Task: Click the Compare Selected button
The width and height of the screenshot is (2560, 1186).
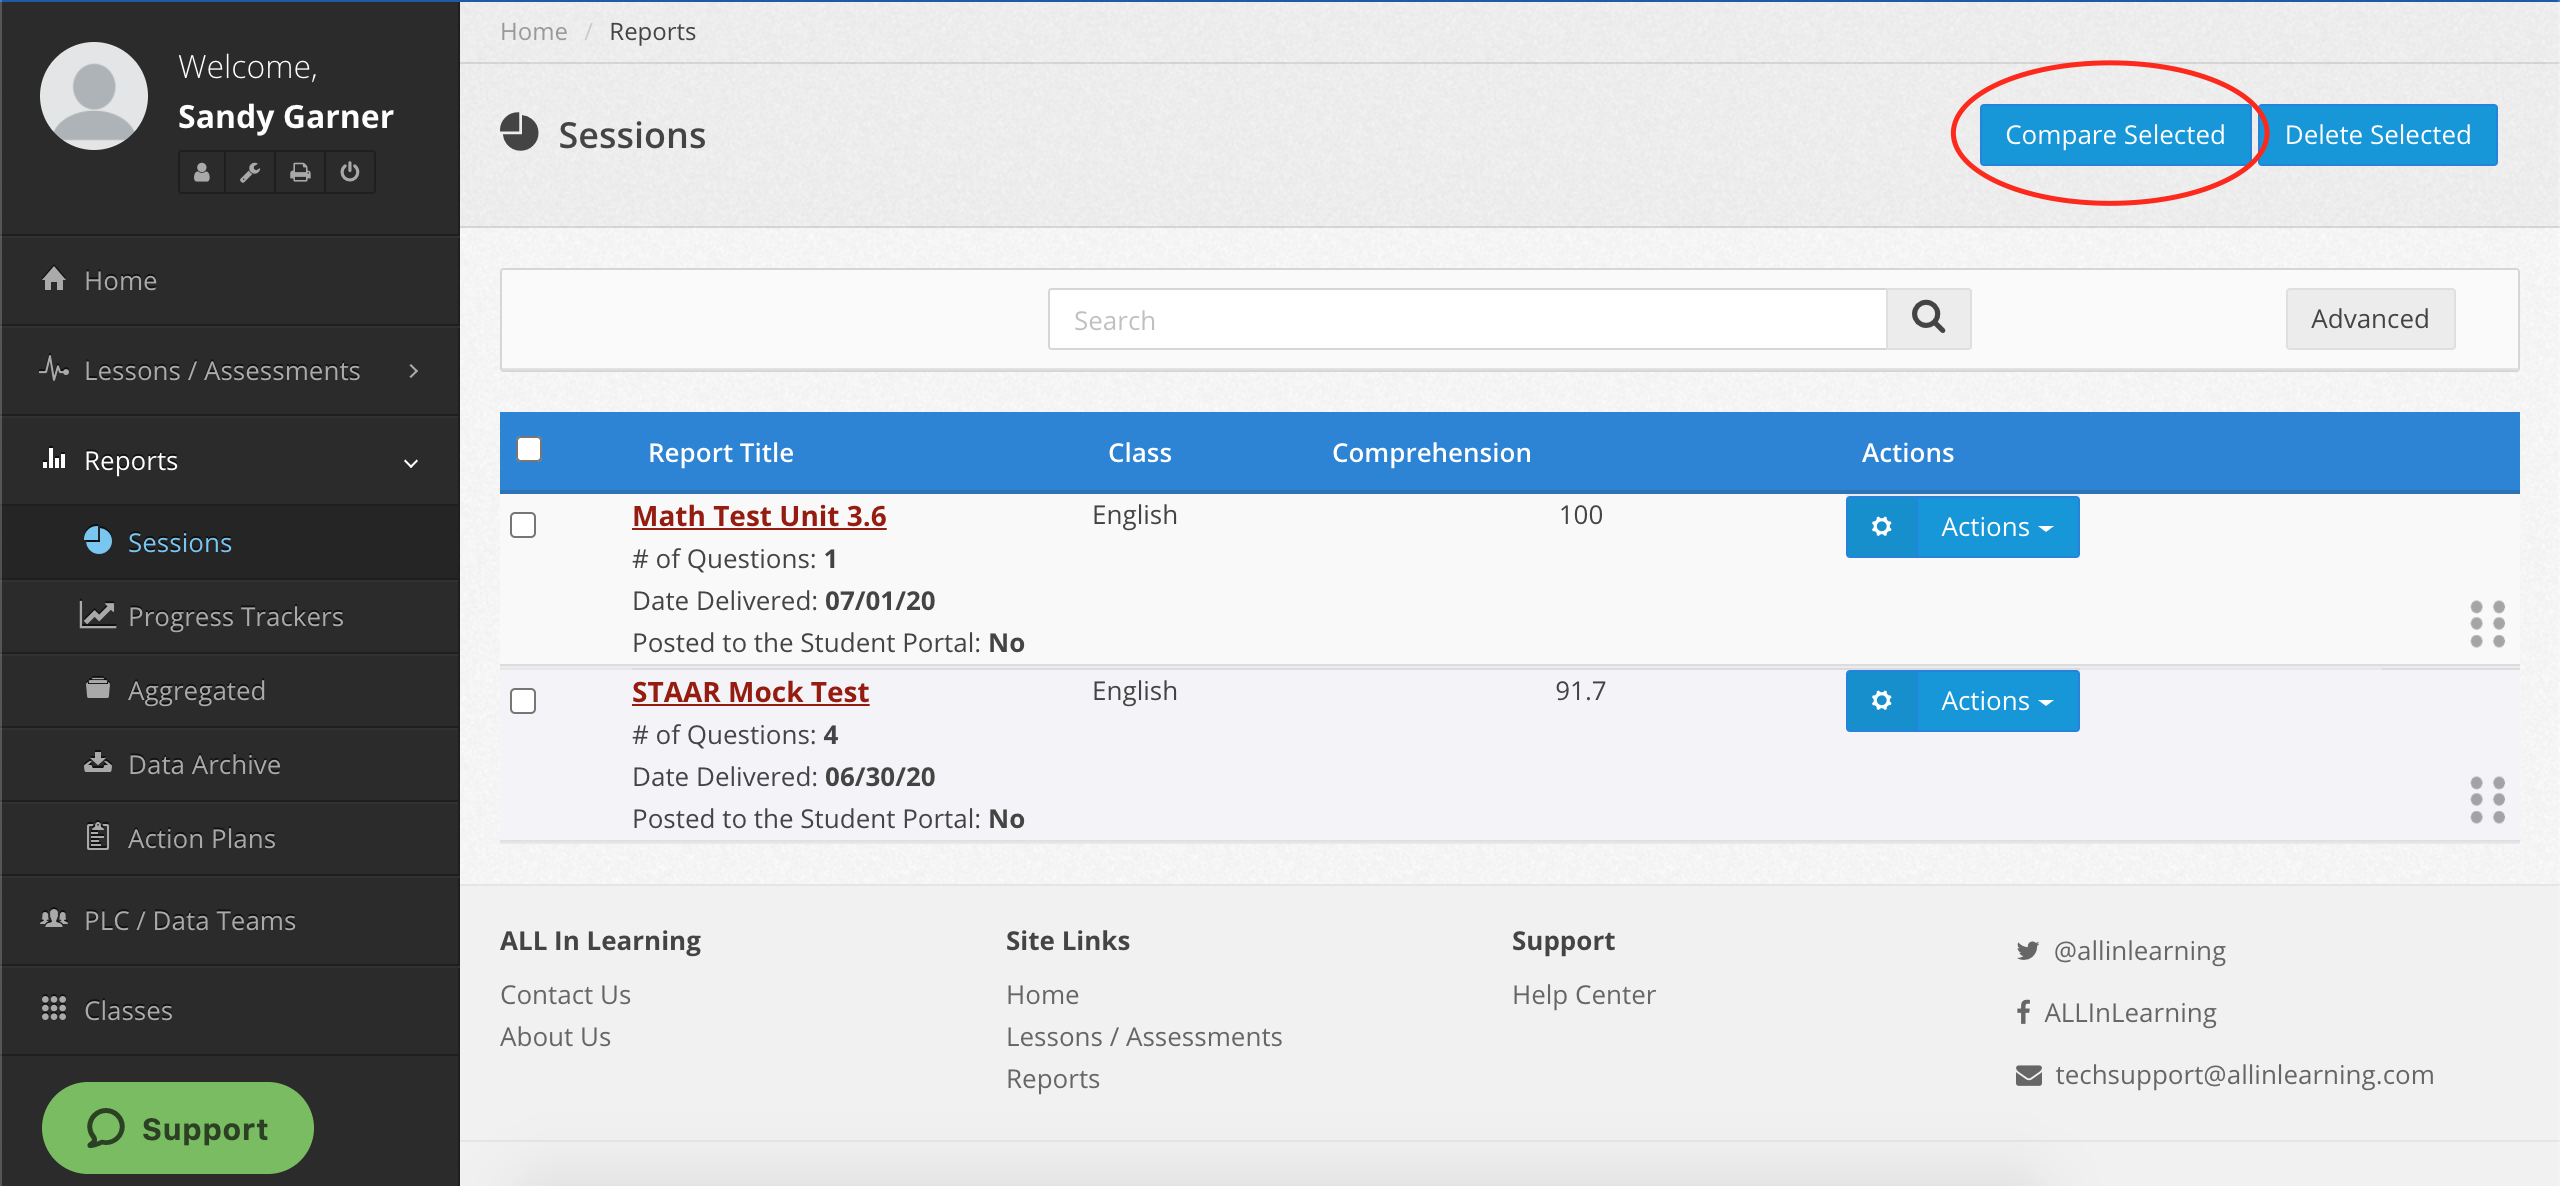Action: pos(2114,135)
